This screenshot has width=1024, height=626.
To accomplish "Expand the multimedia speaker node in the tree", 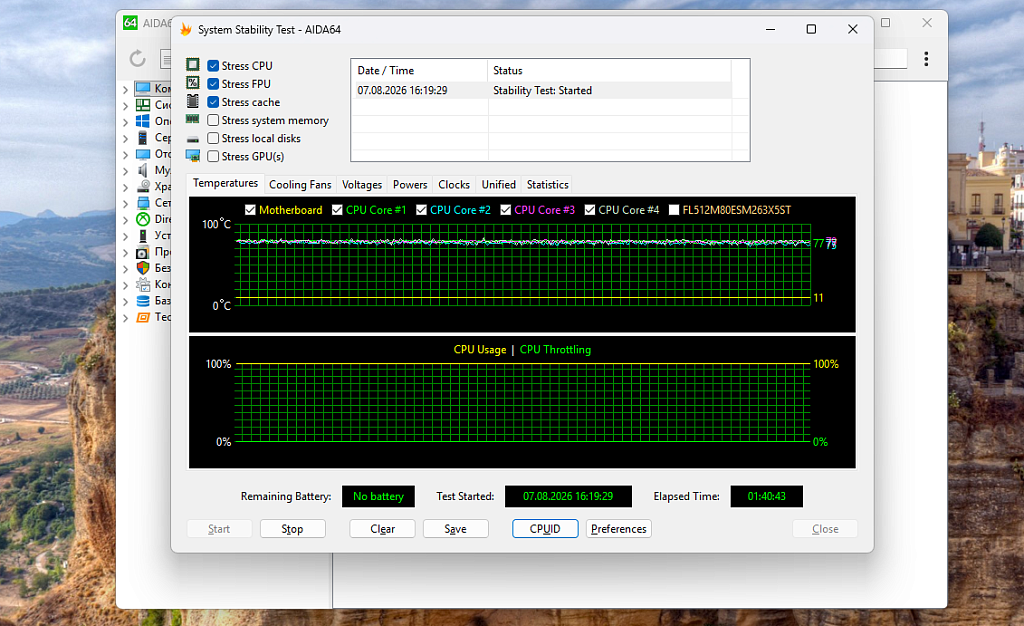I will click(x=125, y=170).
